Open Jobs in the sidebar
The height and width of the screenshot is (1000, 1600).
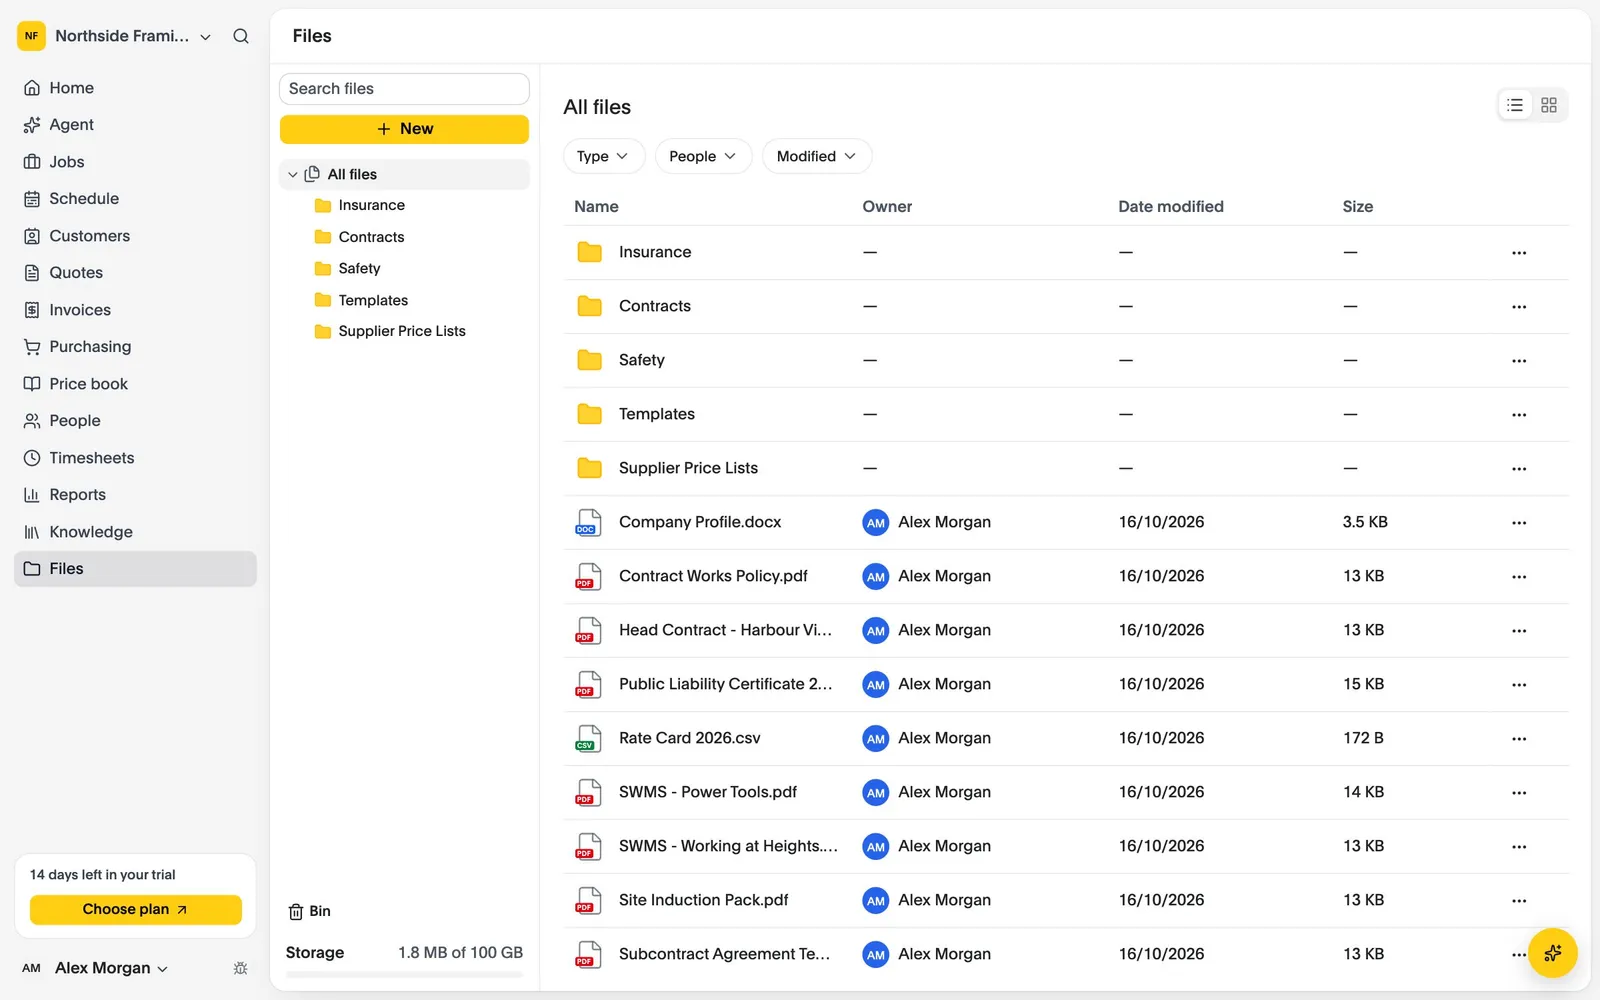[135, 162]
